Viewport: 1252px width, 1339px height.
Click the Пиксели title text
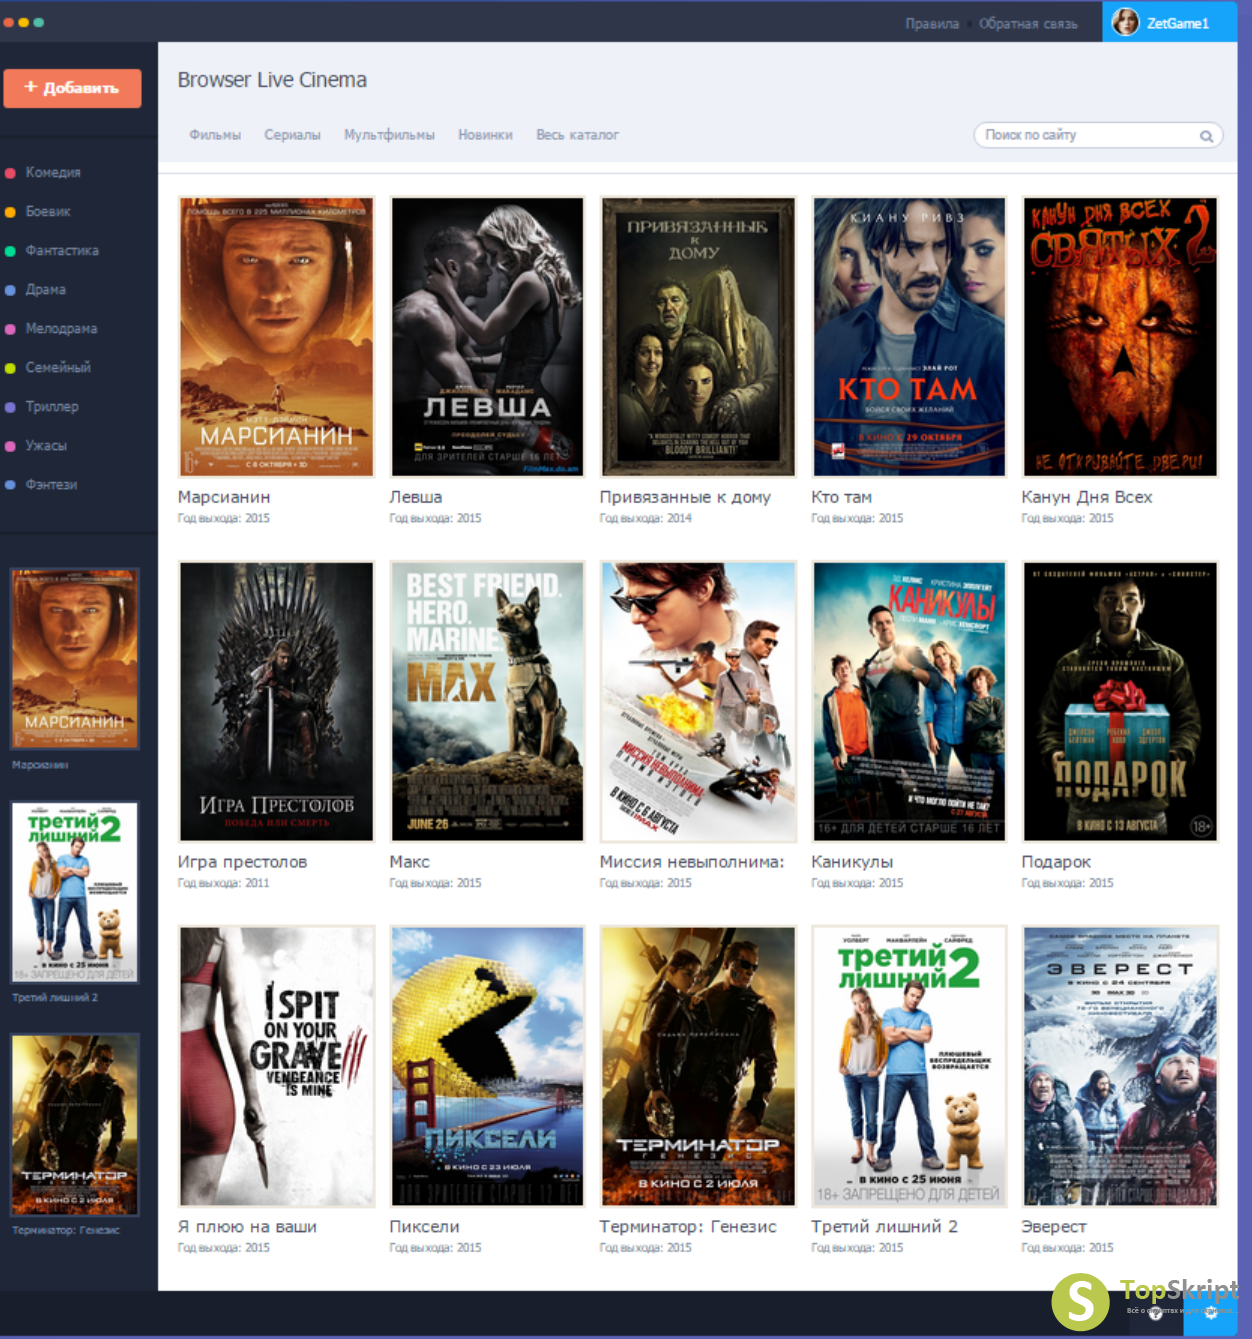point(424,1227)
